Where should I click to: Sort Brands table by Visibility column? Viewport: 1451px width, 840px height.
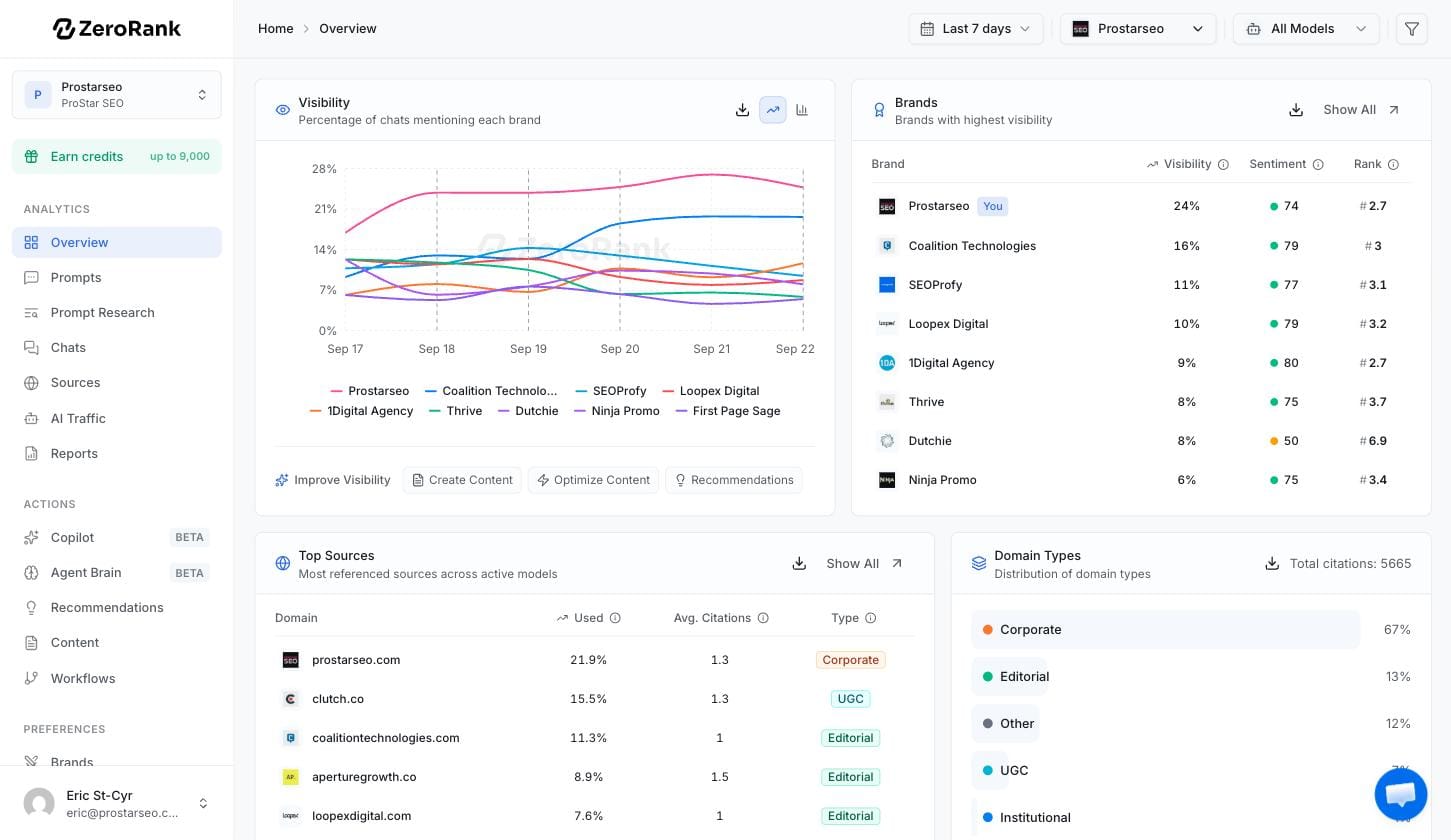click(x=1178, y=164)
